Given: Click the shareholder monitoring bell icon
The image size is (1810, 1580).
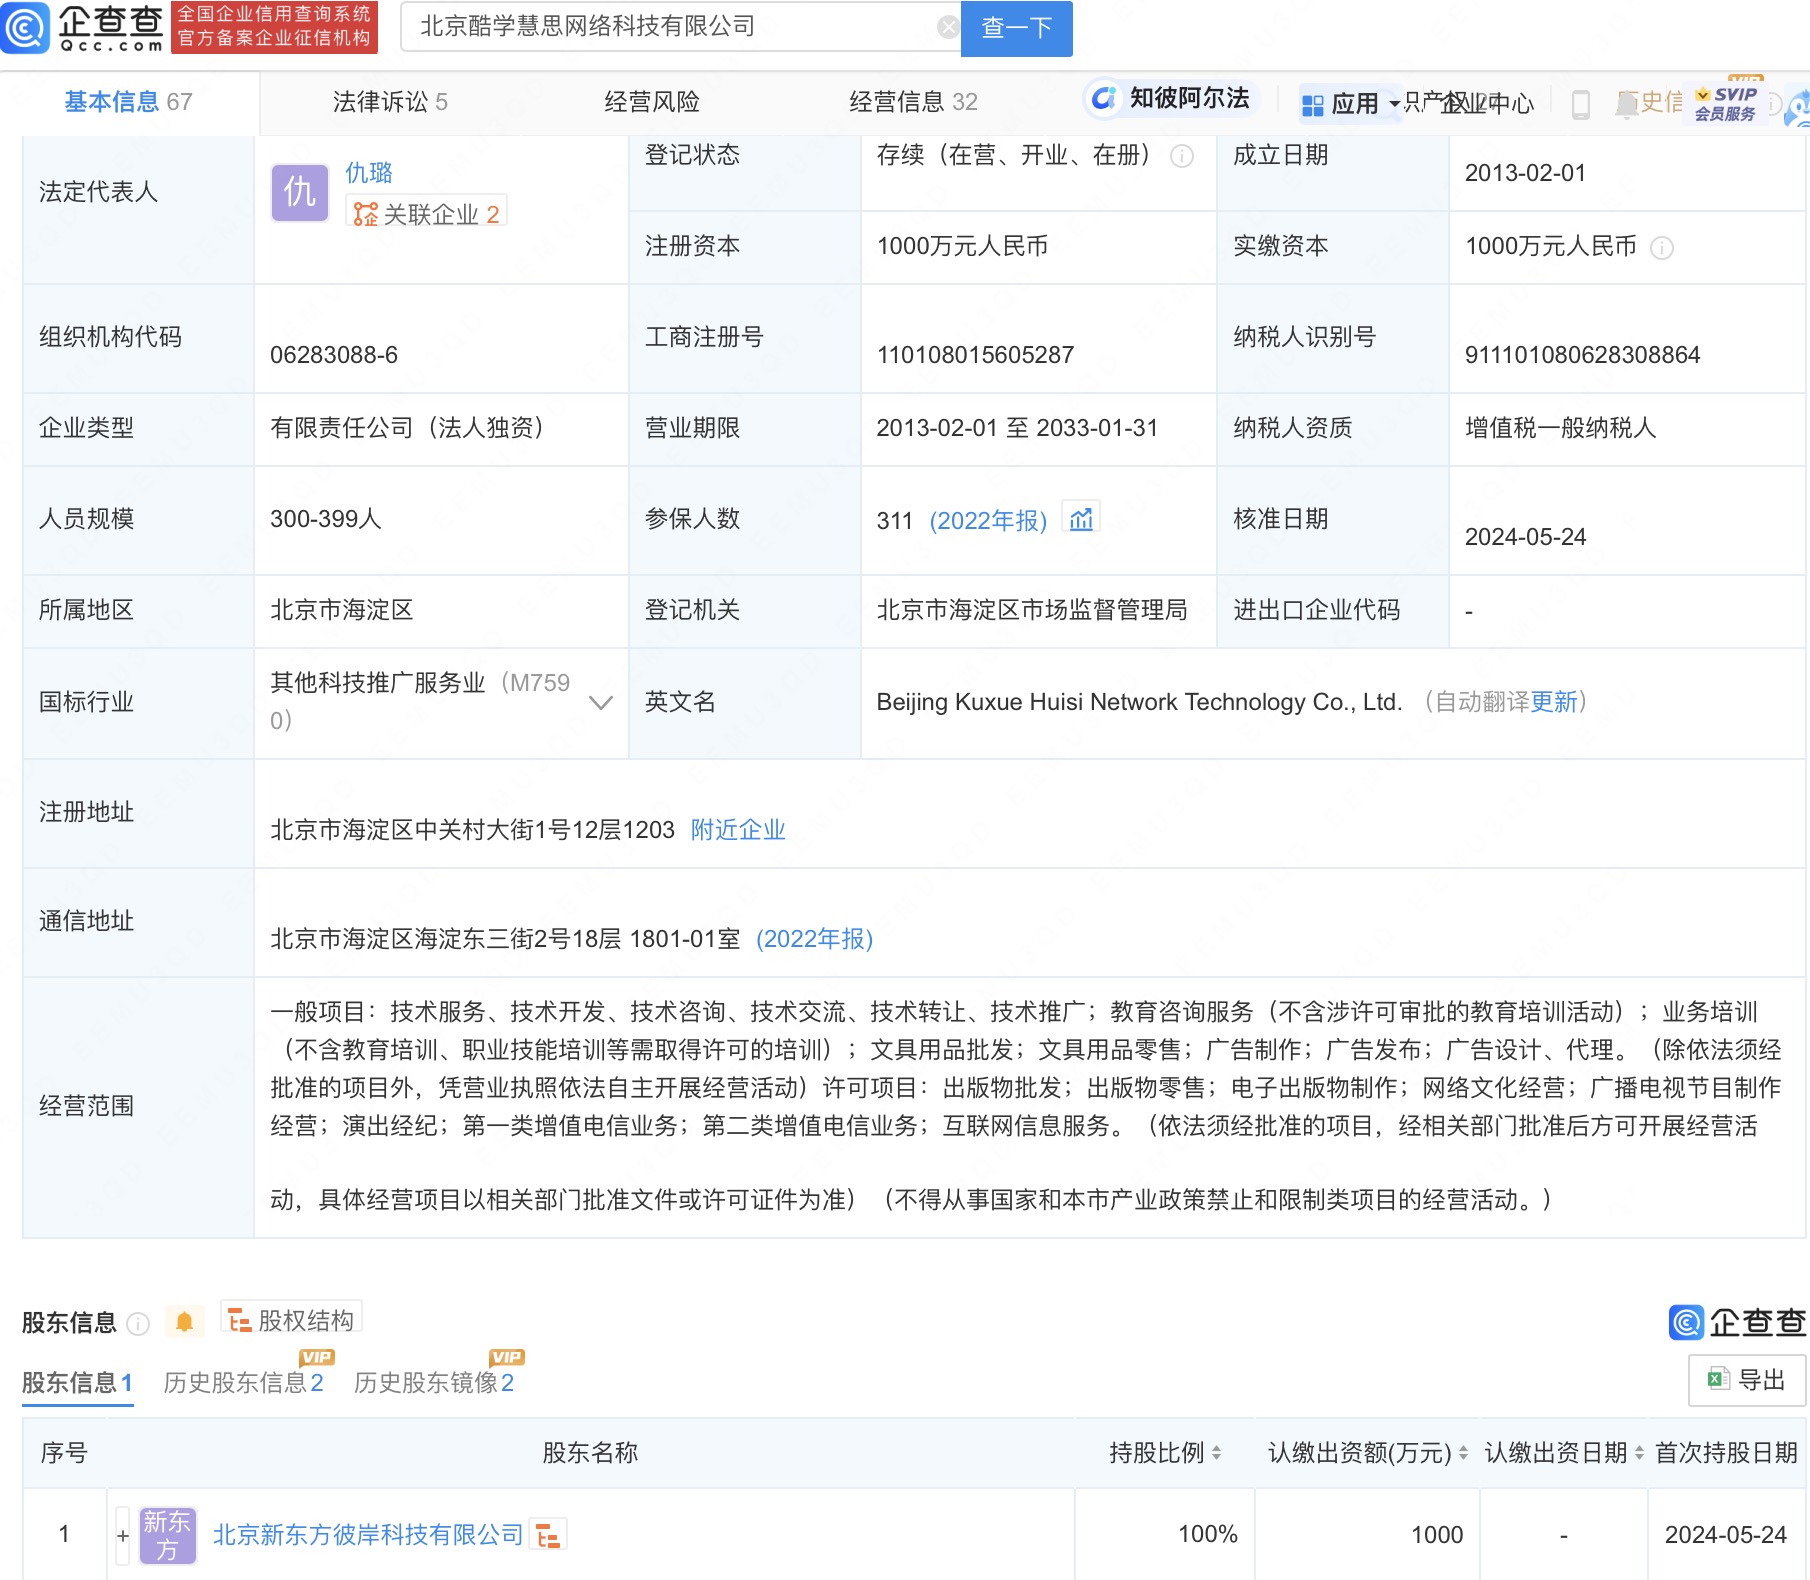Looking at the screenshot, I should click(184, 1322).
